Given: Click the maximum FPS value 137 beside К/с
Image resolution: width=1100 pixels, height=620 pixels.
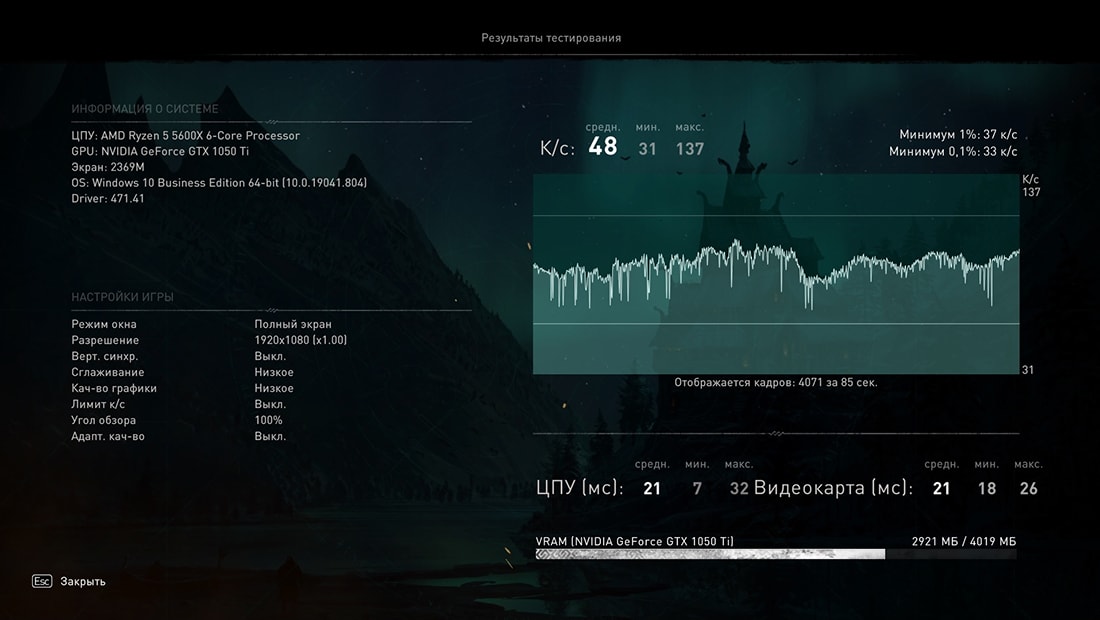Looking at the screenshot, I should pos(690,149).
